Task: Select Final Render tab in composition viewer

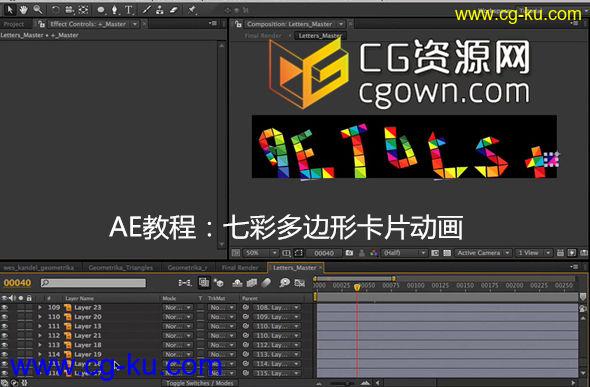Action: 263,36
